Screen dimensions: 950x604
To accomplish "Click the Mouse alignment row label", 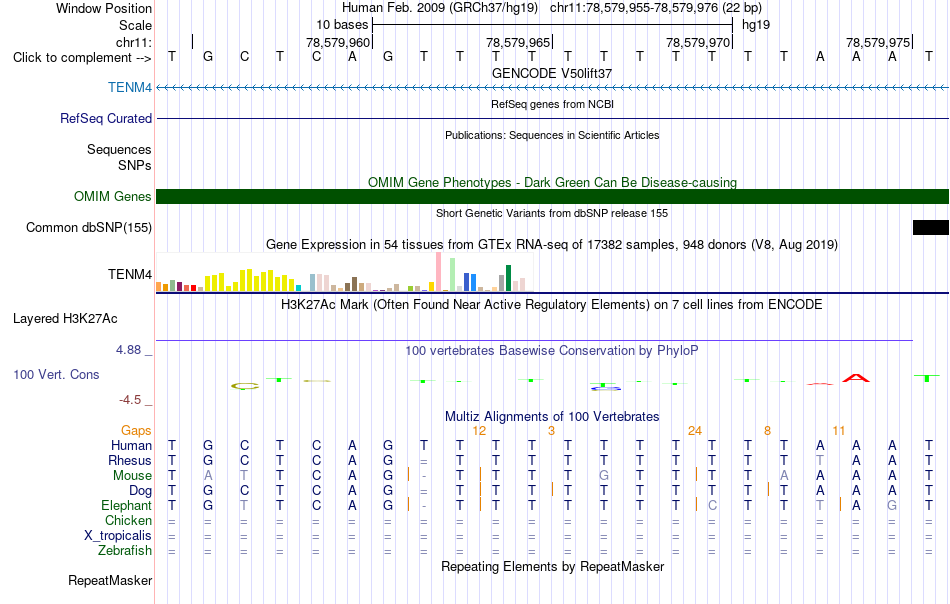I will click(132, 476).
